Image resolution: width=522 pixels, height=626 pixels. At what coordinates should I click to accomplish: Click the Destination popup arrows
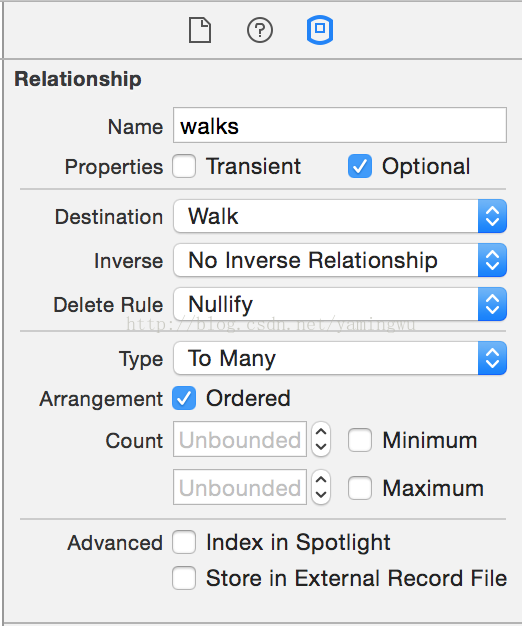click(492, 216)
